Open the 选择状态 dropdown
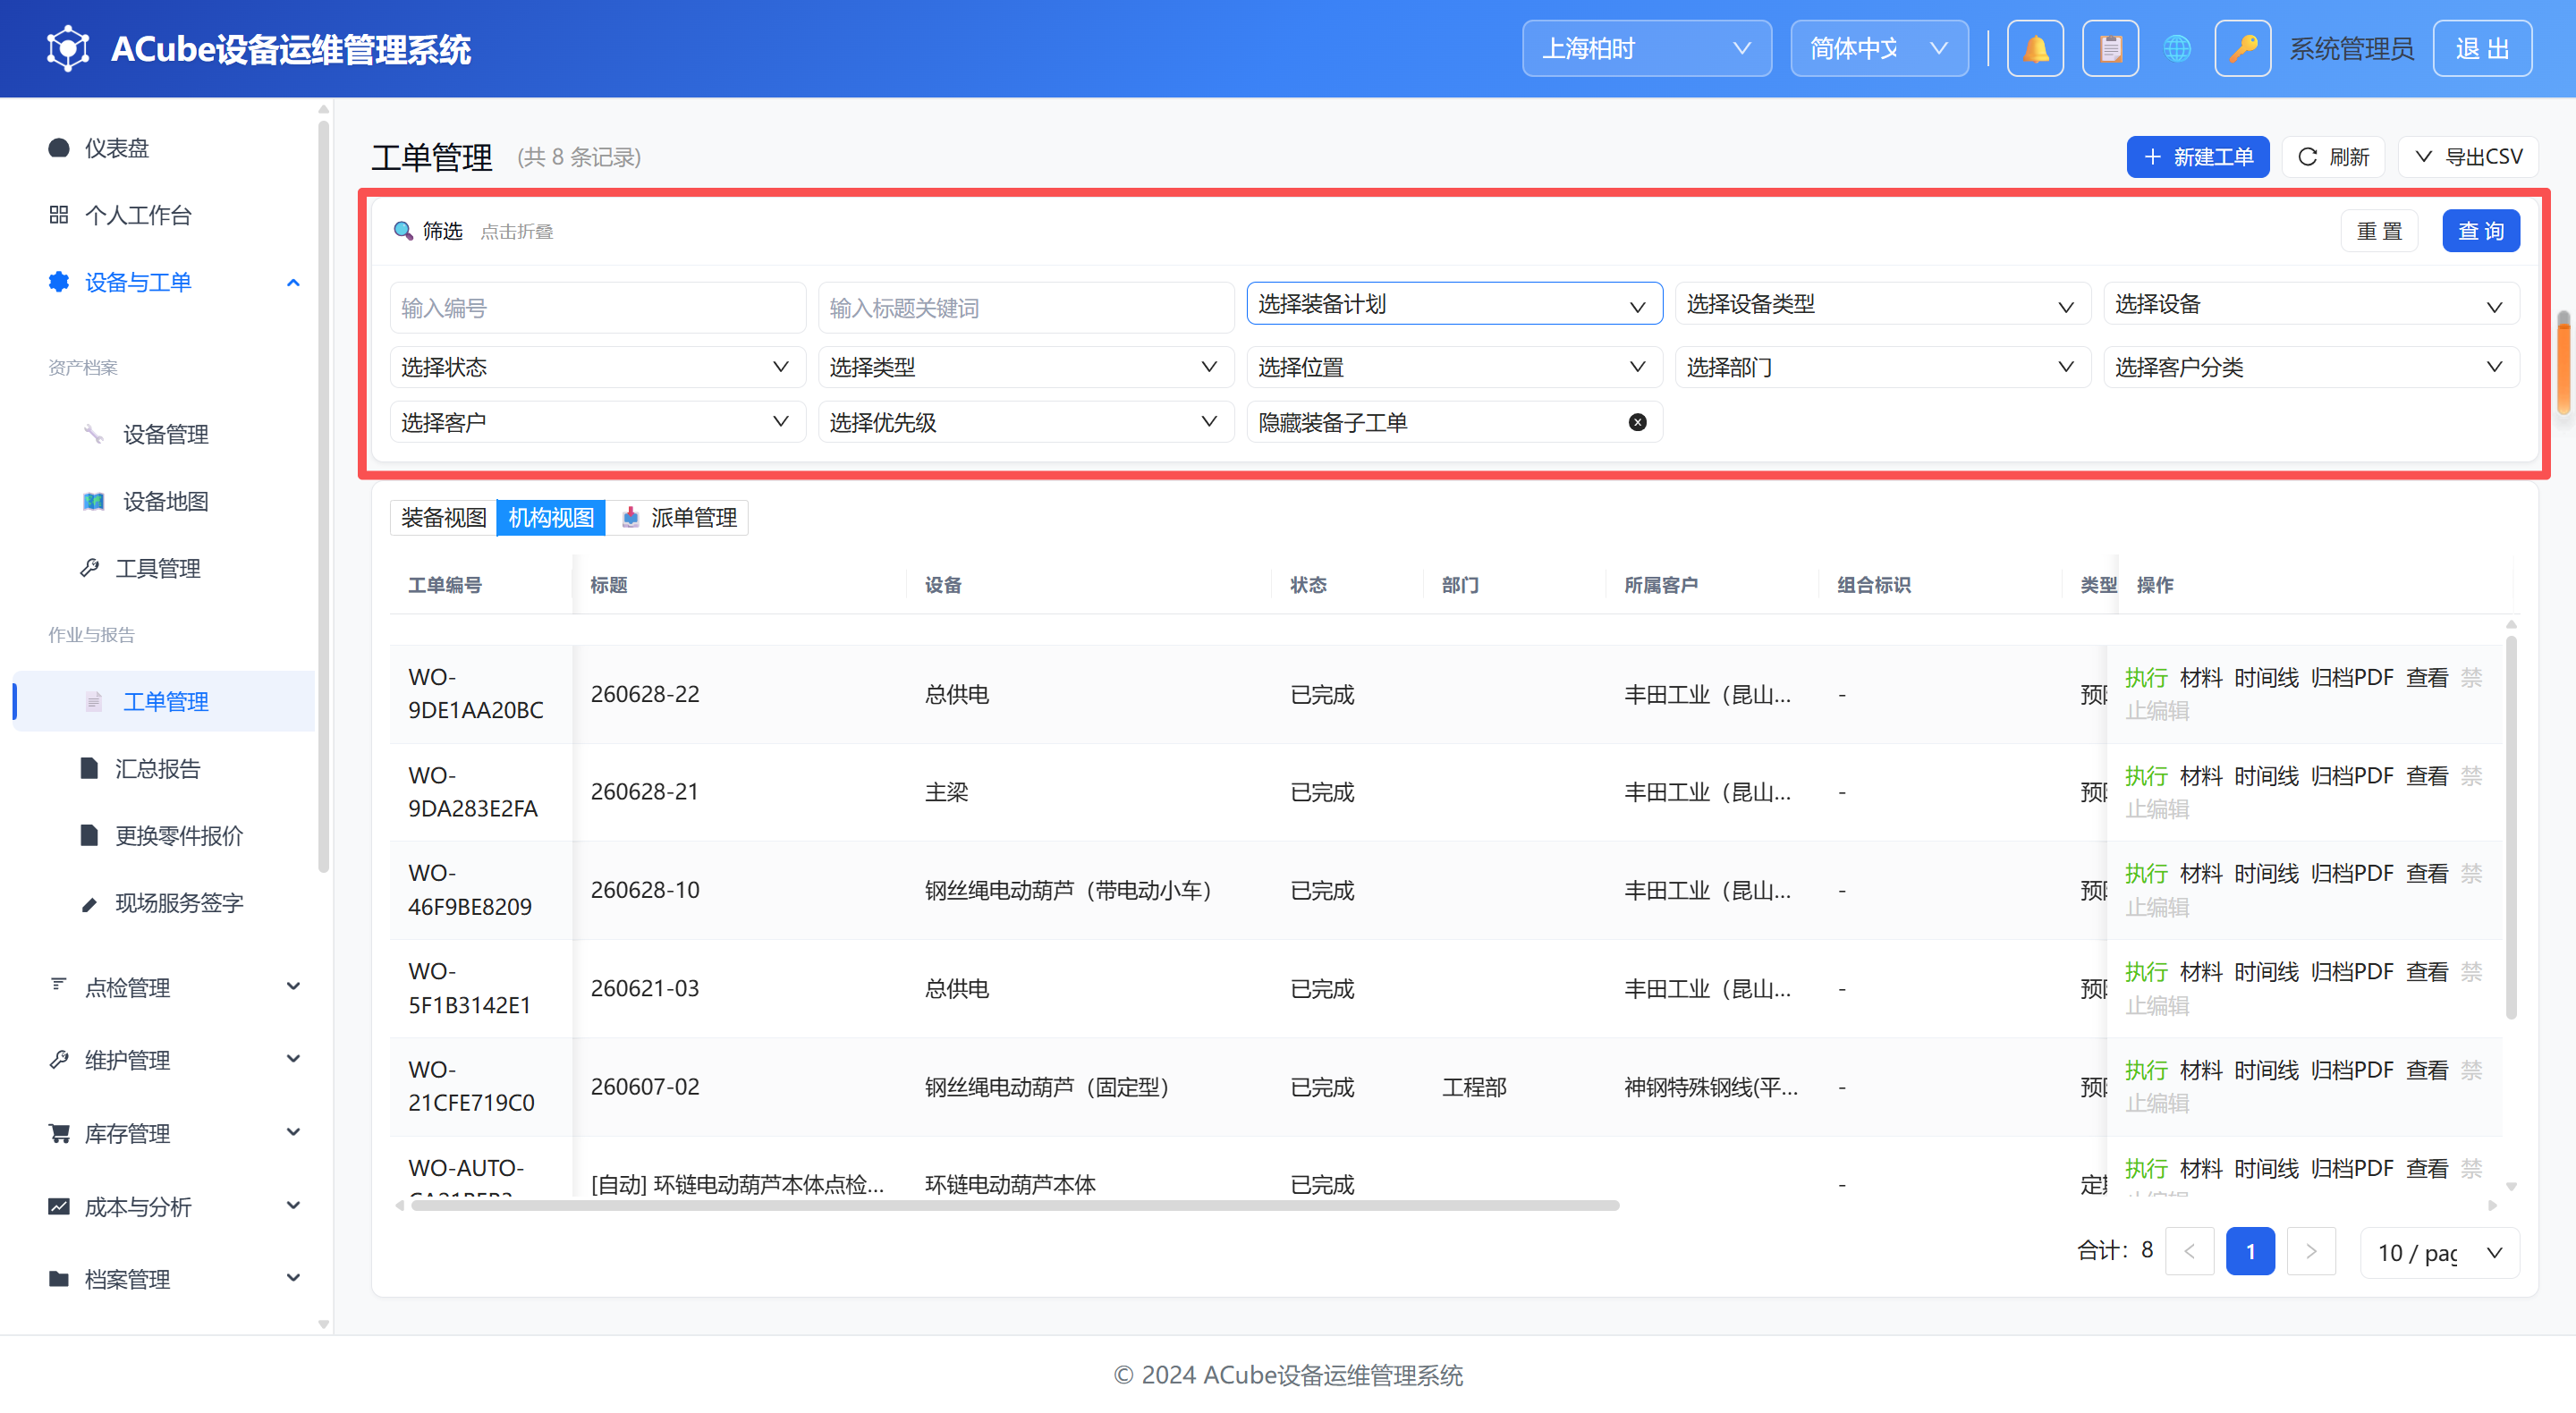Screen dimensions: 2576x1413 (597, 367)
